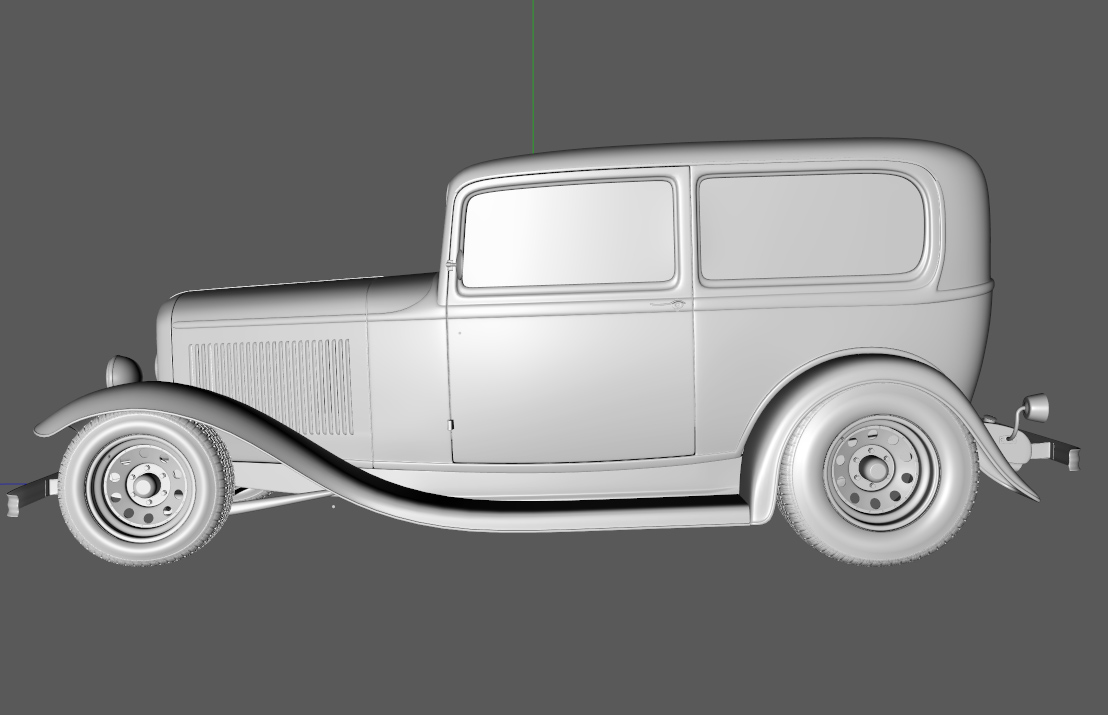Click the rear quarter window

click(x=810, y=225)
